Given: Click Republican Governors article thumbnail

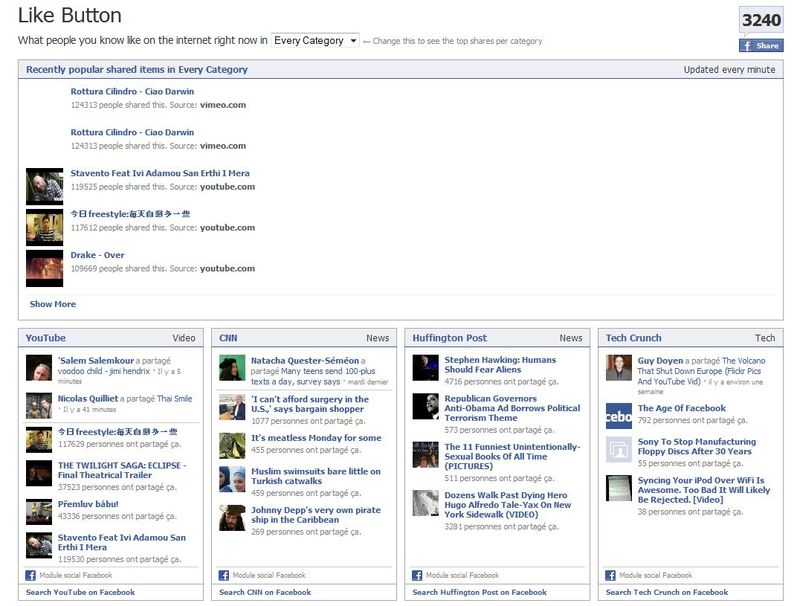Looking at the screenshot, I should click(x=426, y=407).
